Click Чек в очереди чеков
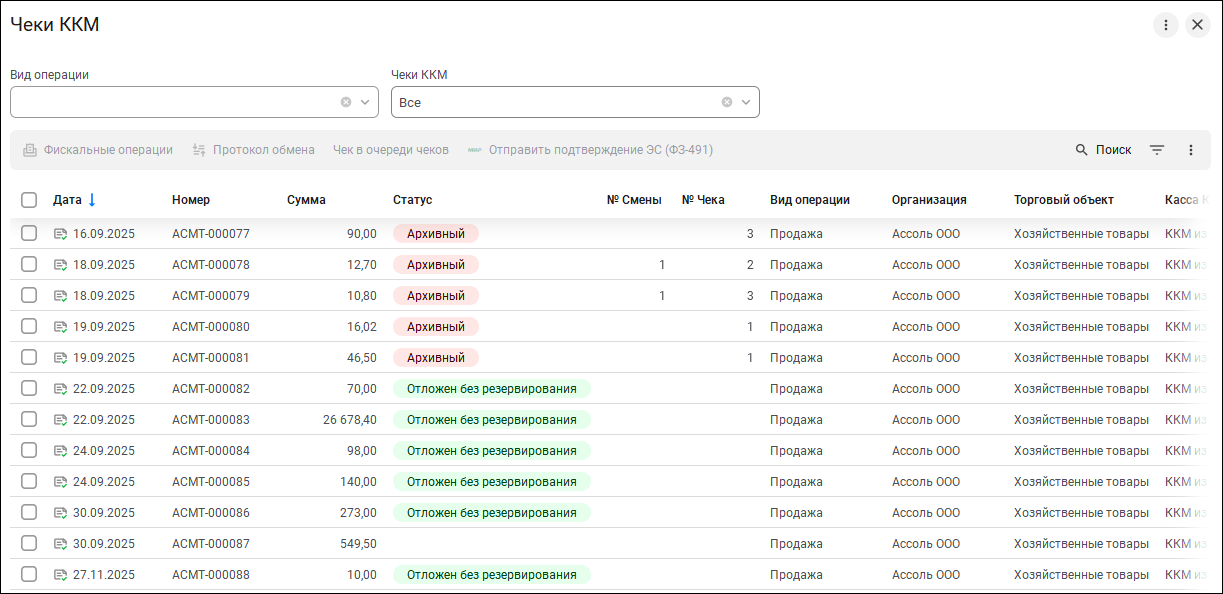The image size is (1223, 594). [390, 150]
